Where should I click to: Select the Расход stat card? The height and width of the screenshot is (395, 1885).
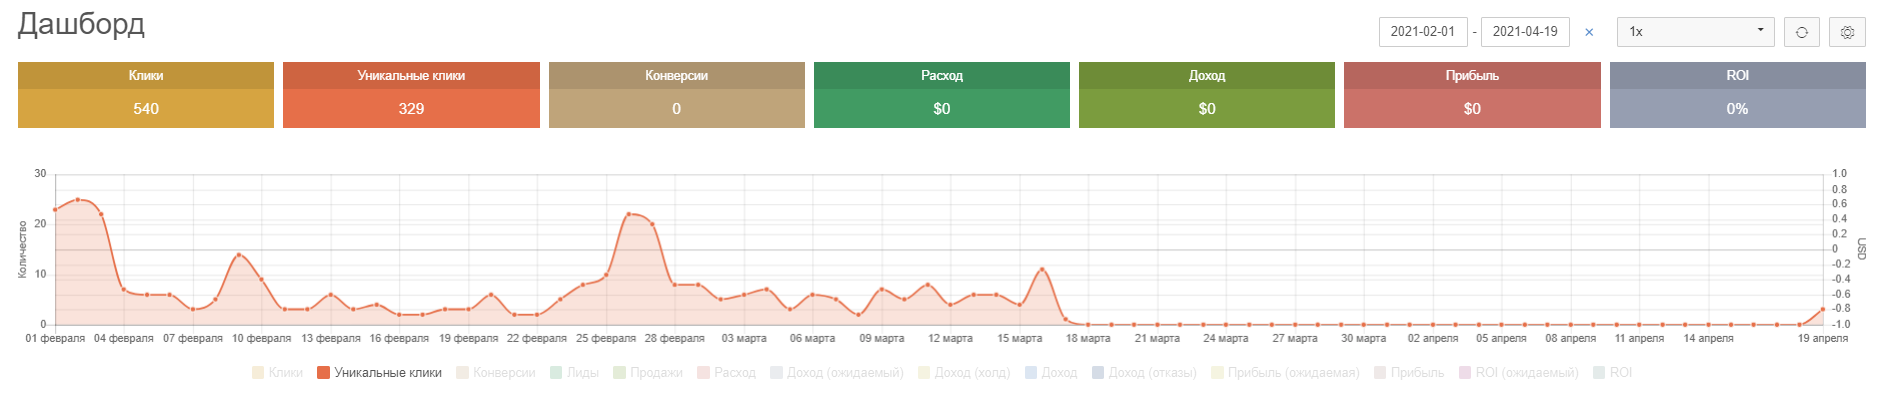[942, 95]
